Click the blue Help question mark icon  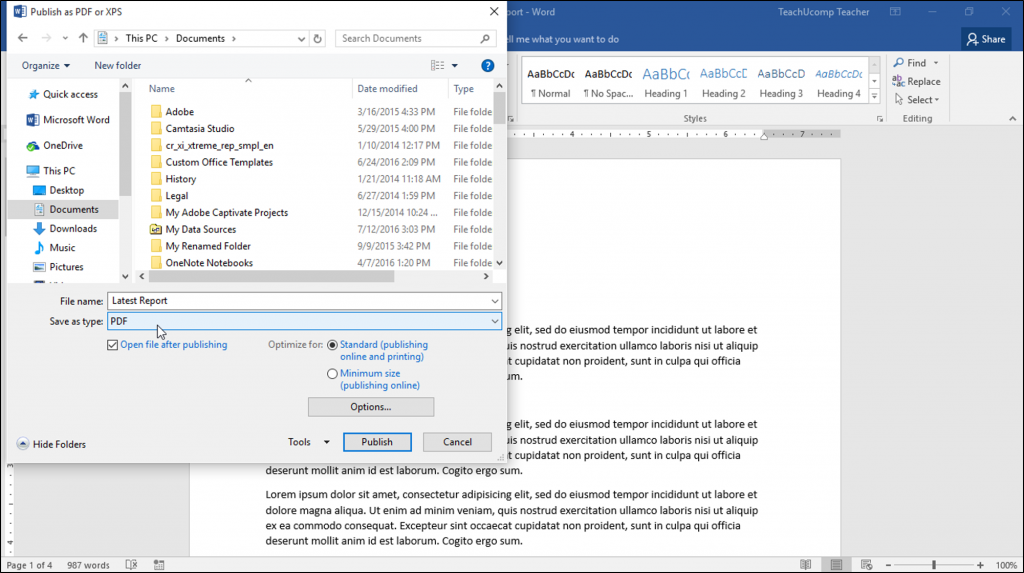pyautogui.click(x=488, y=66)
